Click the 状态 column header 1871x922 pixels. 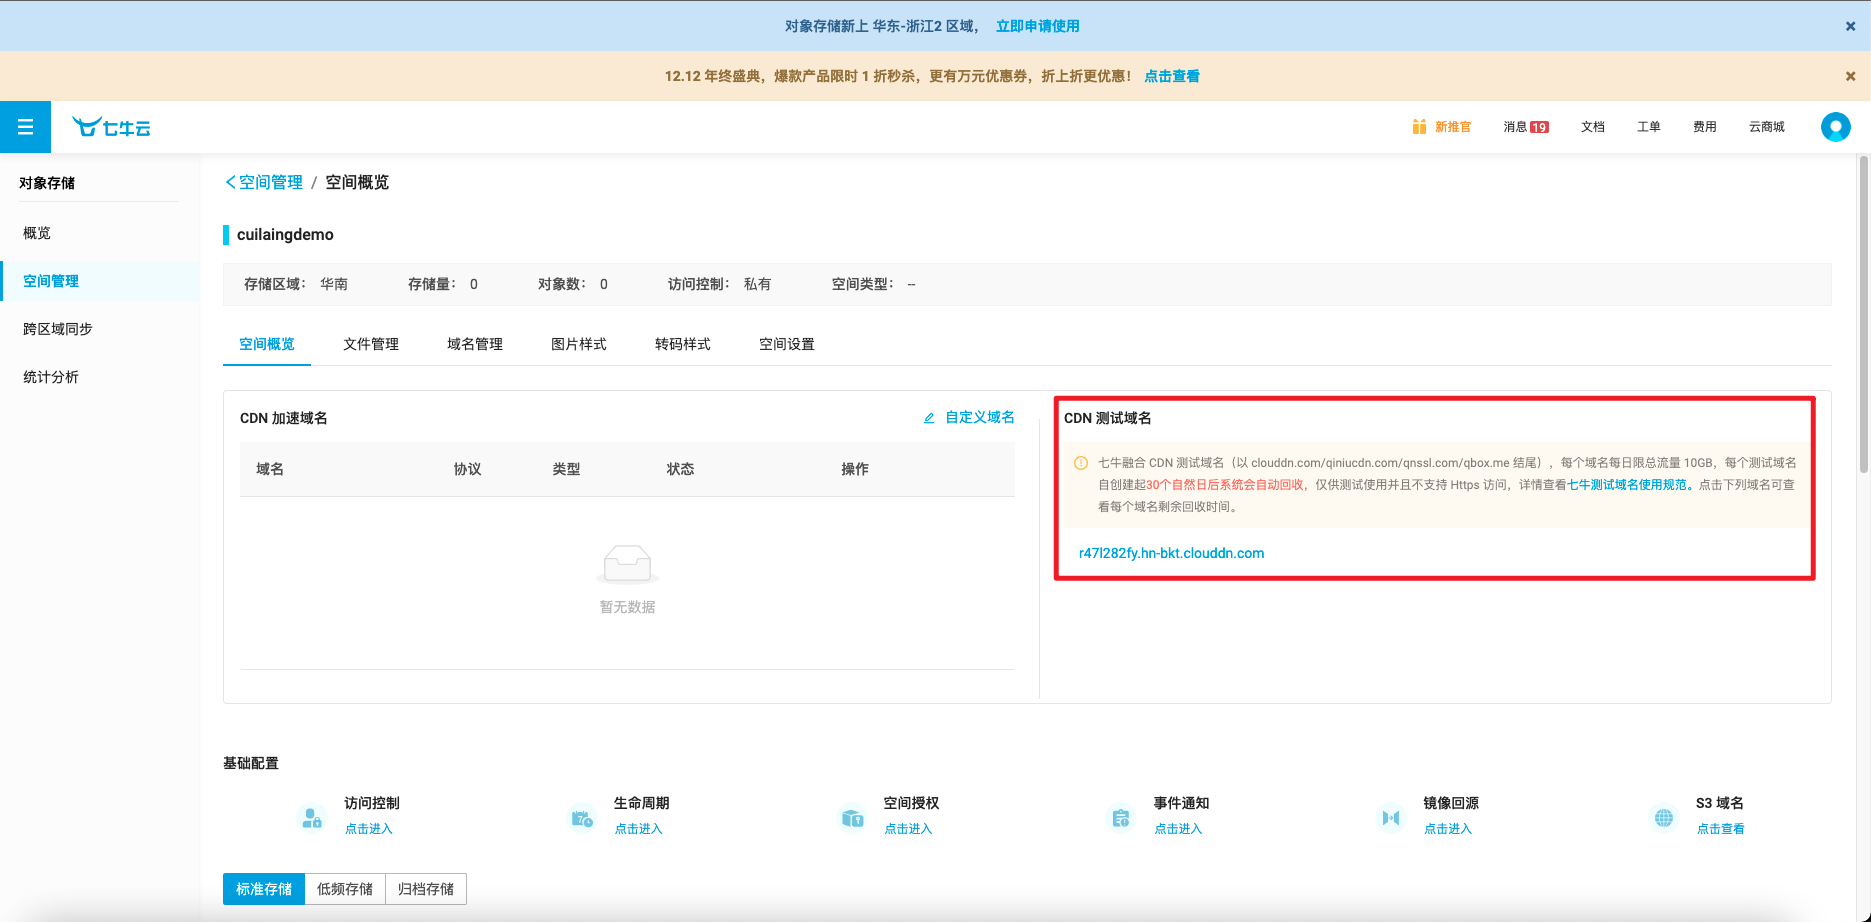pos(680,469)
